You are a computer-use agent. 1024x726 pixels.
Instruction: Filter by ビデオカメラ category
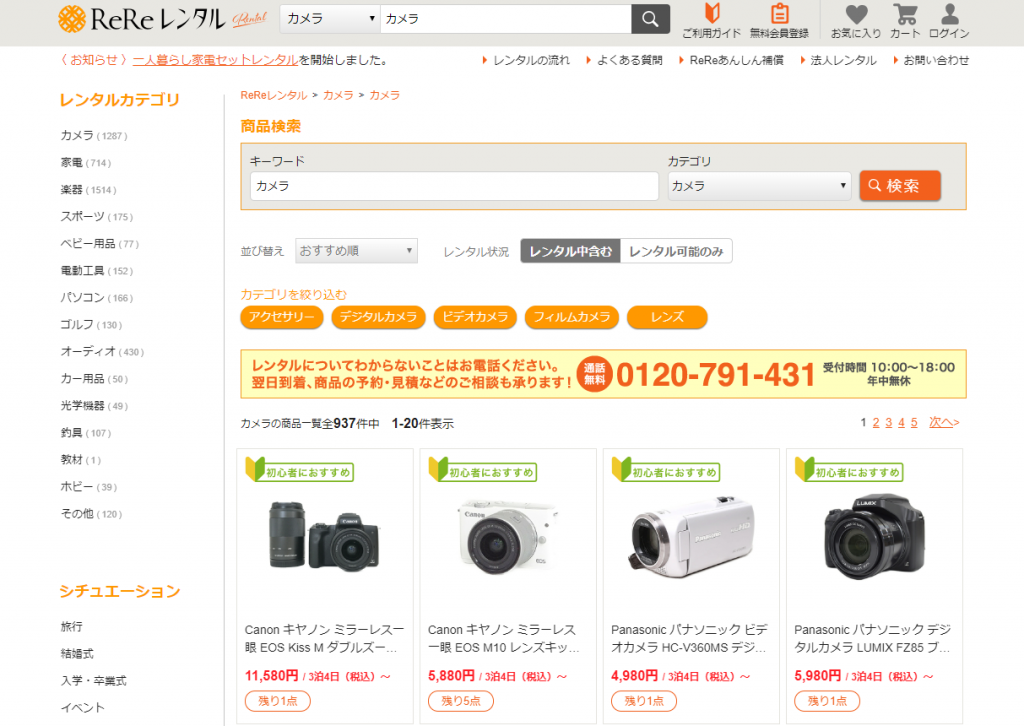475,317
